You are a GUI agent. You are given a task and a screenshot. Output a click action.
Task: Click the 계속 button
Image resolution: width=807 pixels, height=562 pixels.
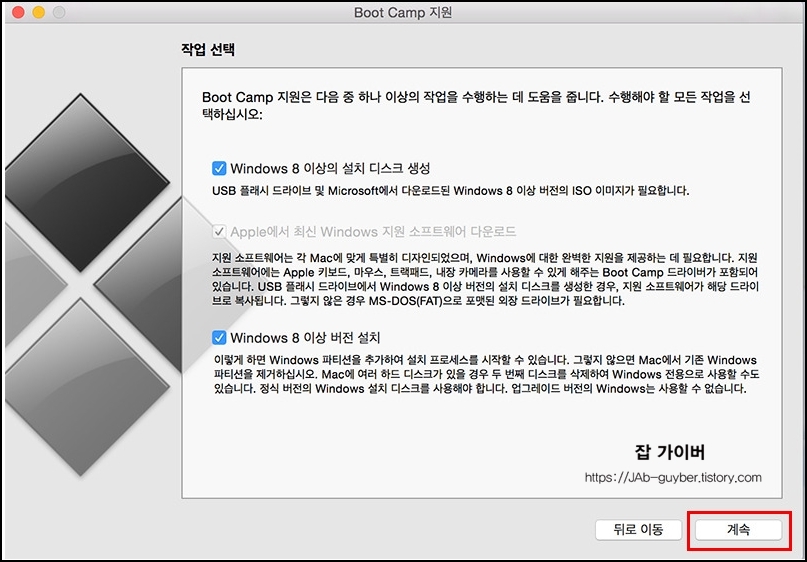pyautogui.click(x=738, y=530)
